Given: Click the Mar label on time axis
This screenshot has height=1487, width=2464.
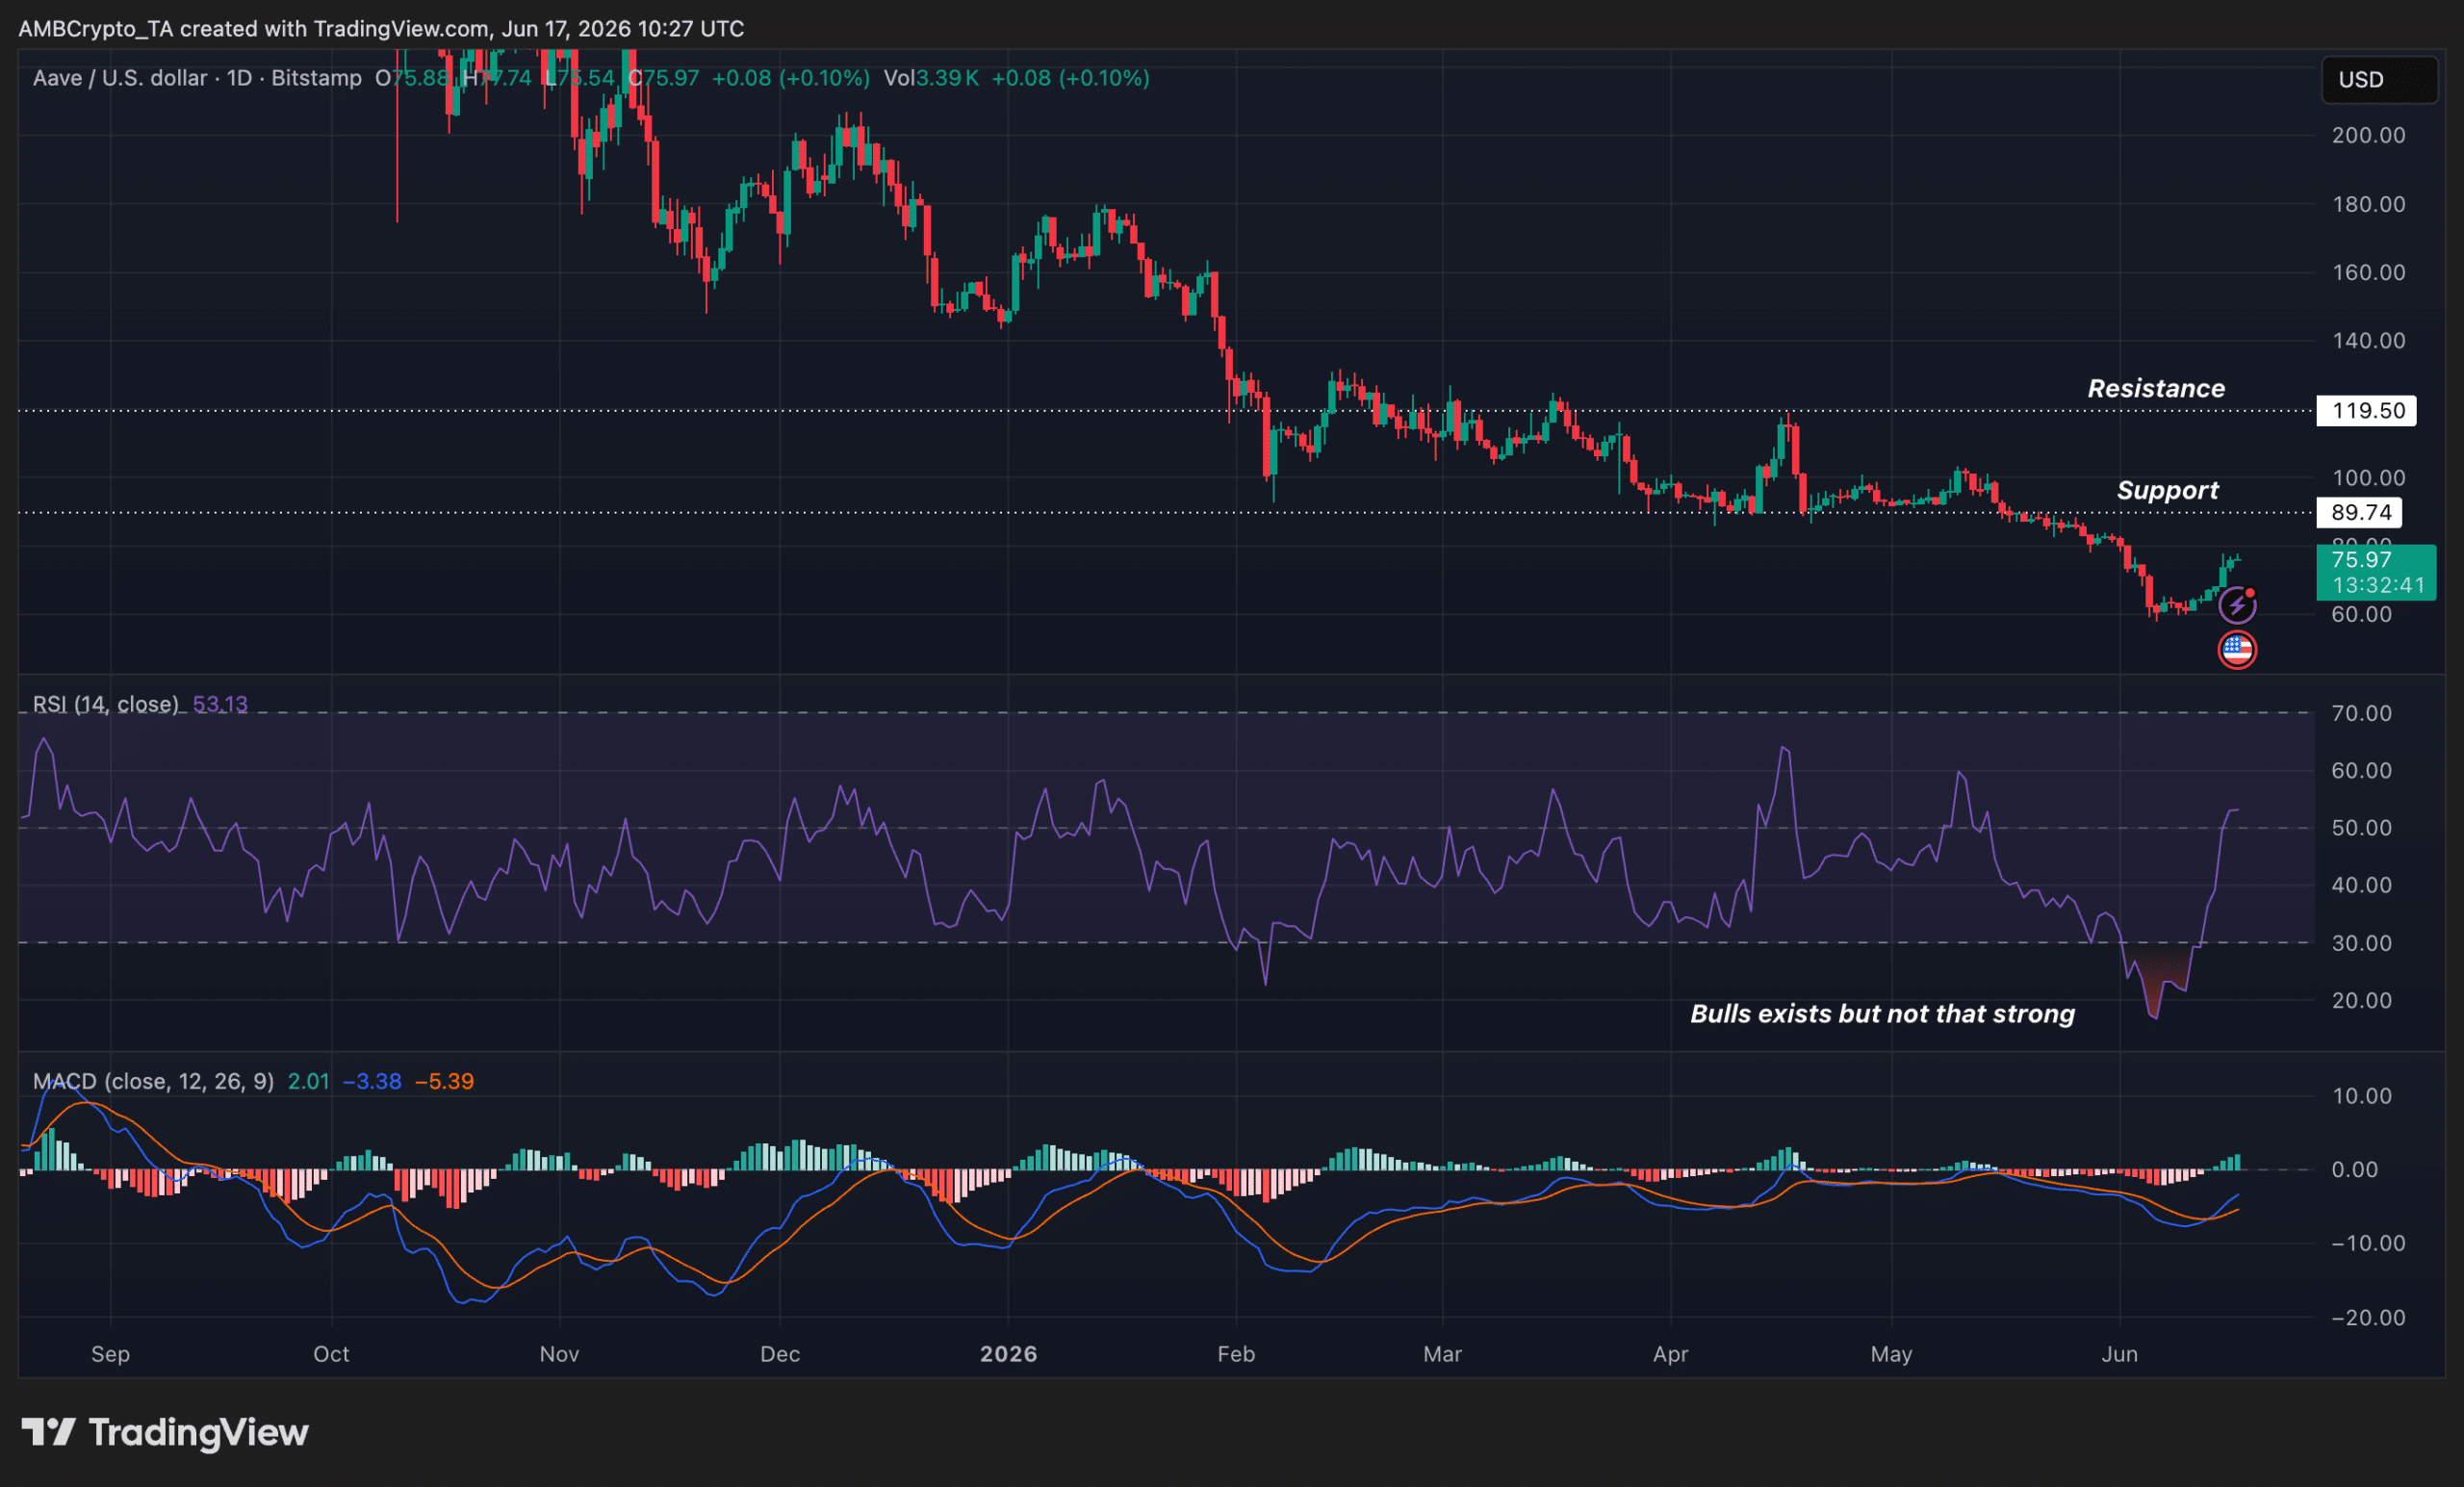Looking at the screenshot, I should (1442, 1354).
